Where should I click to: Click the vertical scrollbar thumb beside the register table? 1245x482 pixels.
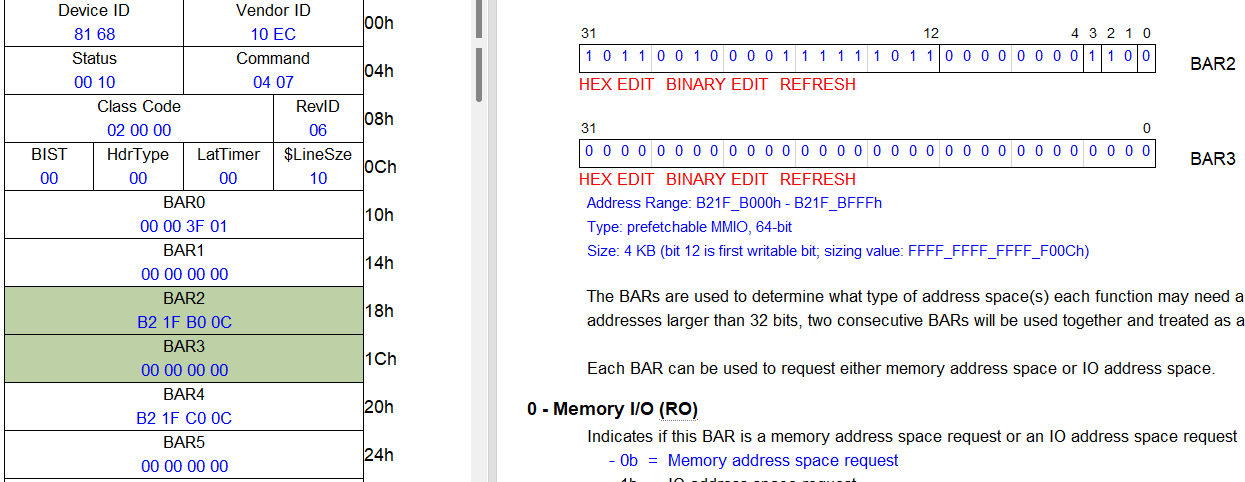(479, 75)
